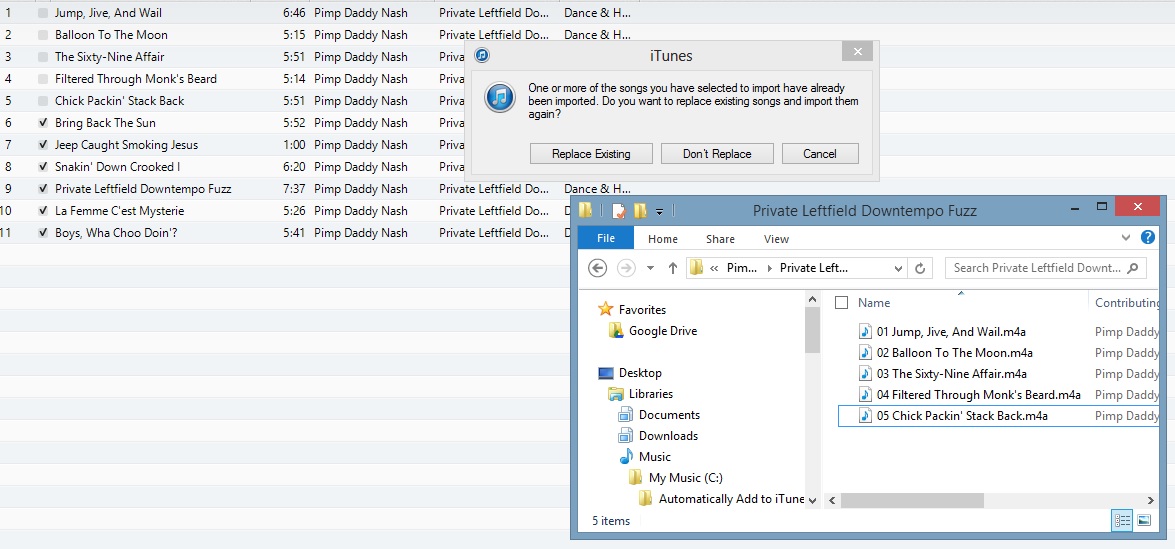Toggle checkbox for Filtered Through Monk's Beard
The width and height of the screenshot is (1175, 549).
click(x=43, y=79)
